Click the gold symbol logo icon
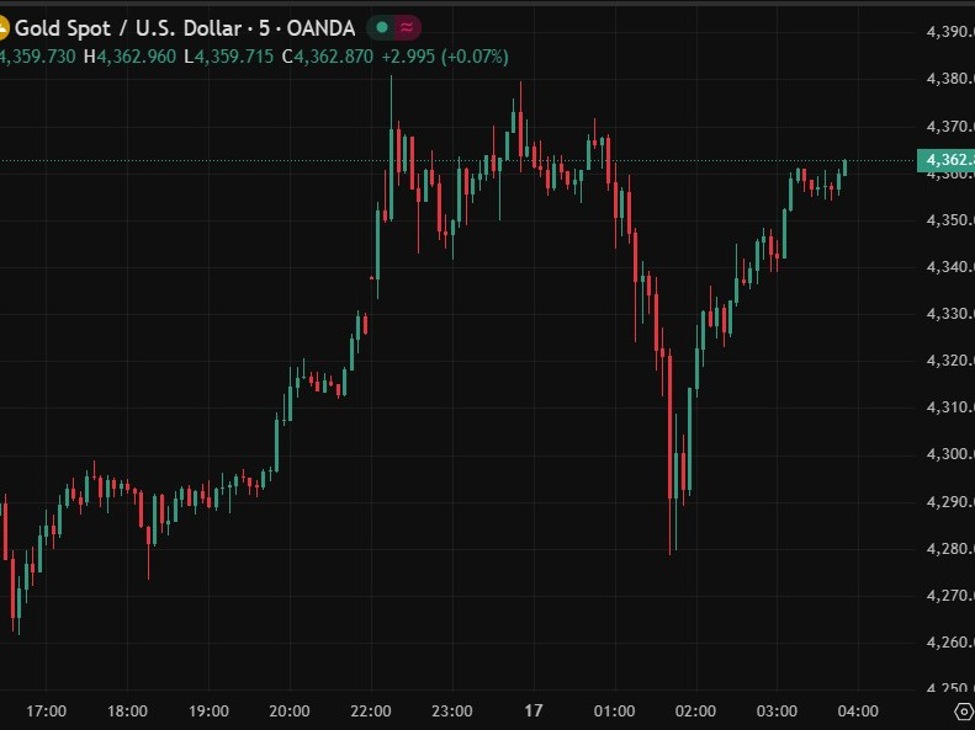975x730 pixels. coord(3,27)
